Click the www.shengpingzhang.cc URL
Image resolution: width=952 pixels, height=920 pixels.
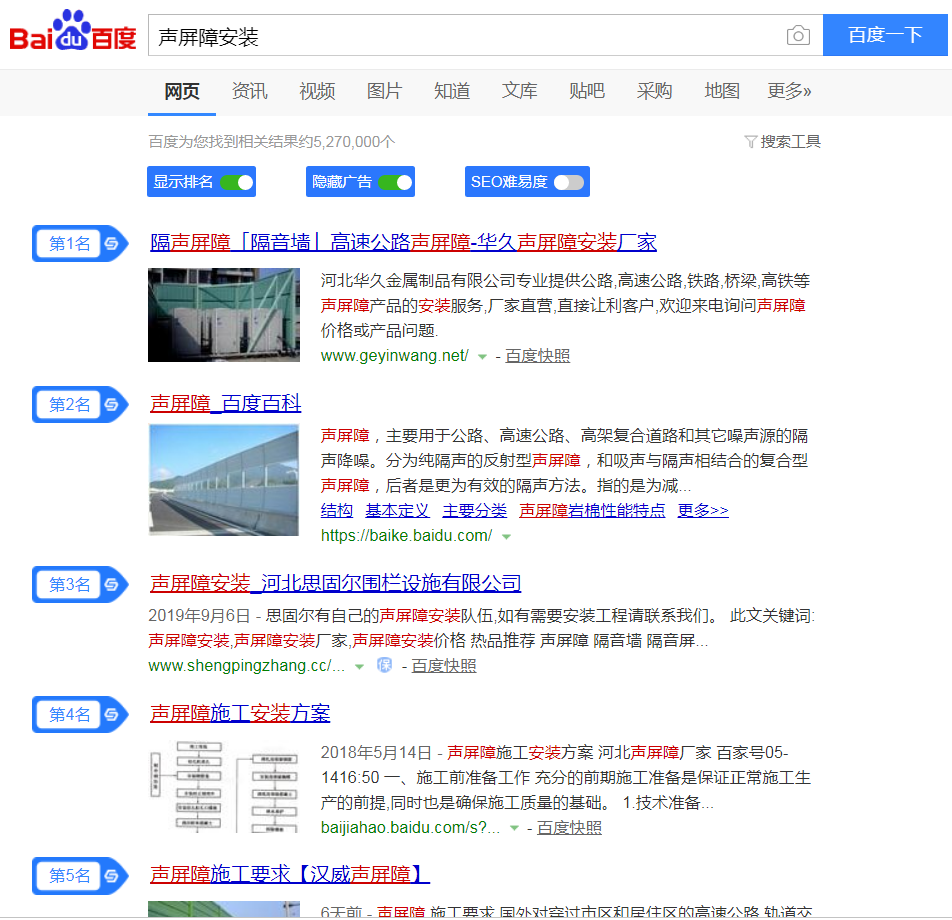(246, 666)
